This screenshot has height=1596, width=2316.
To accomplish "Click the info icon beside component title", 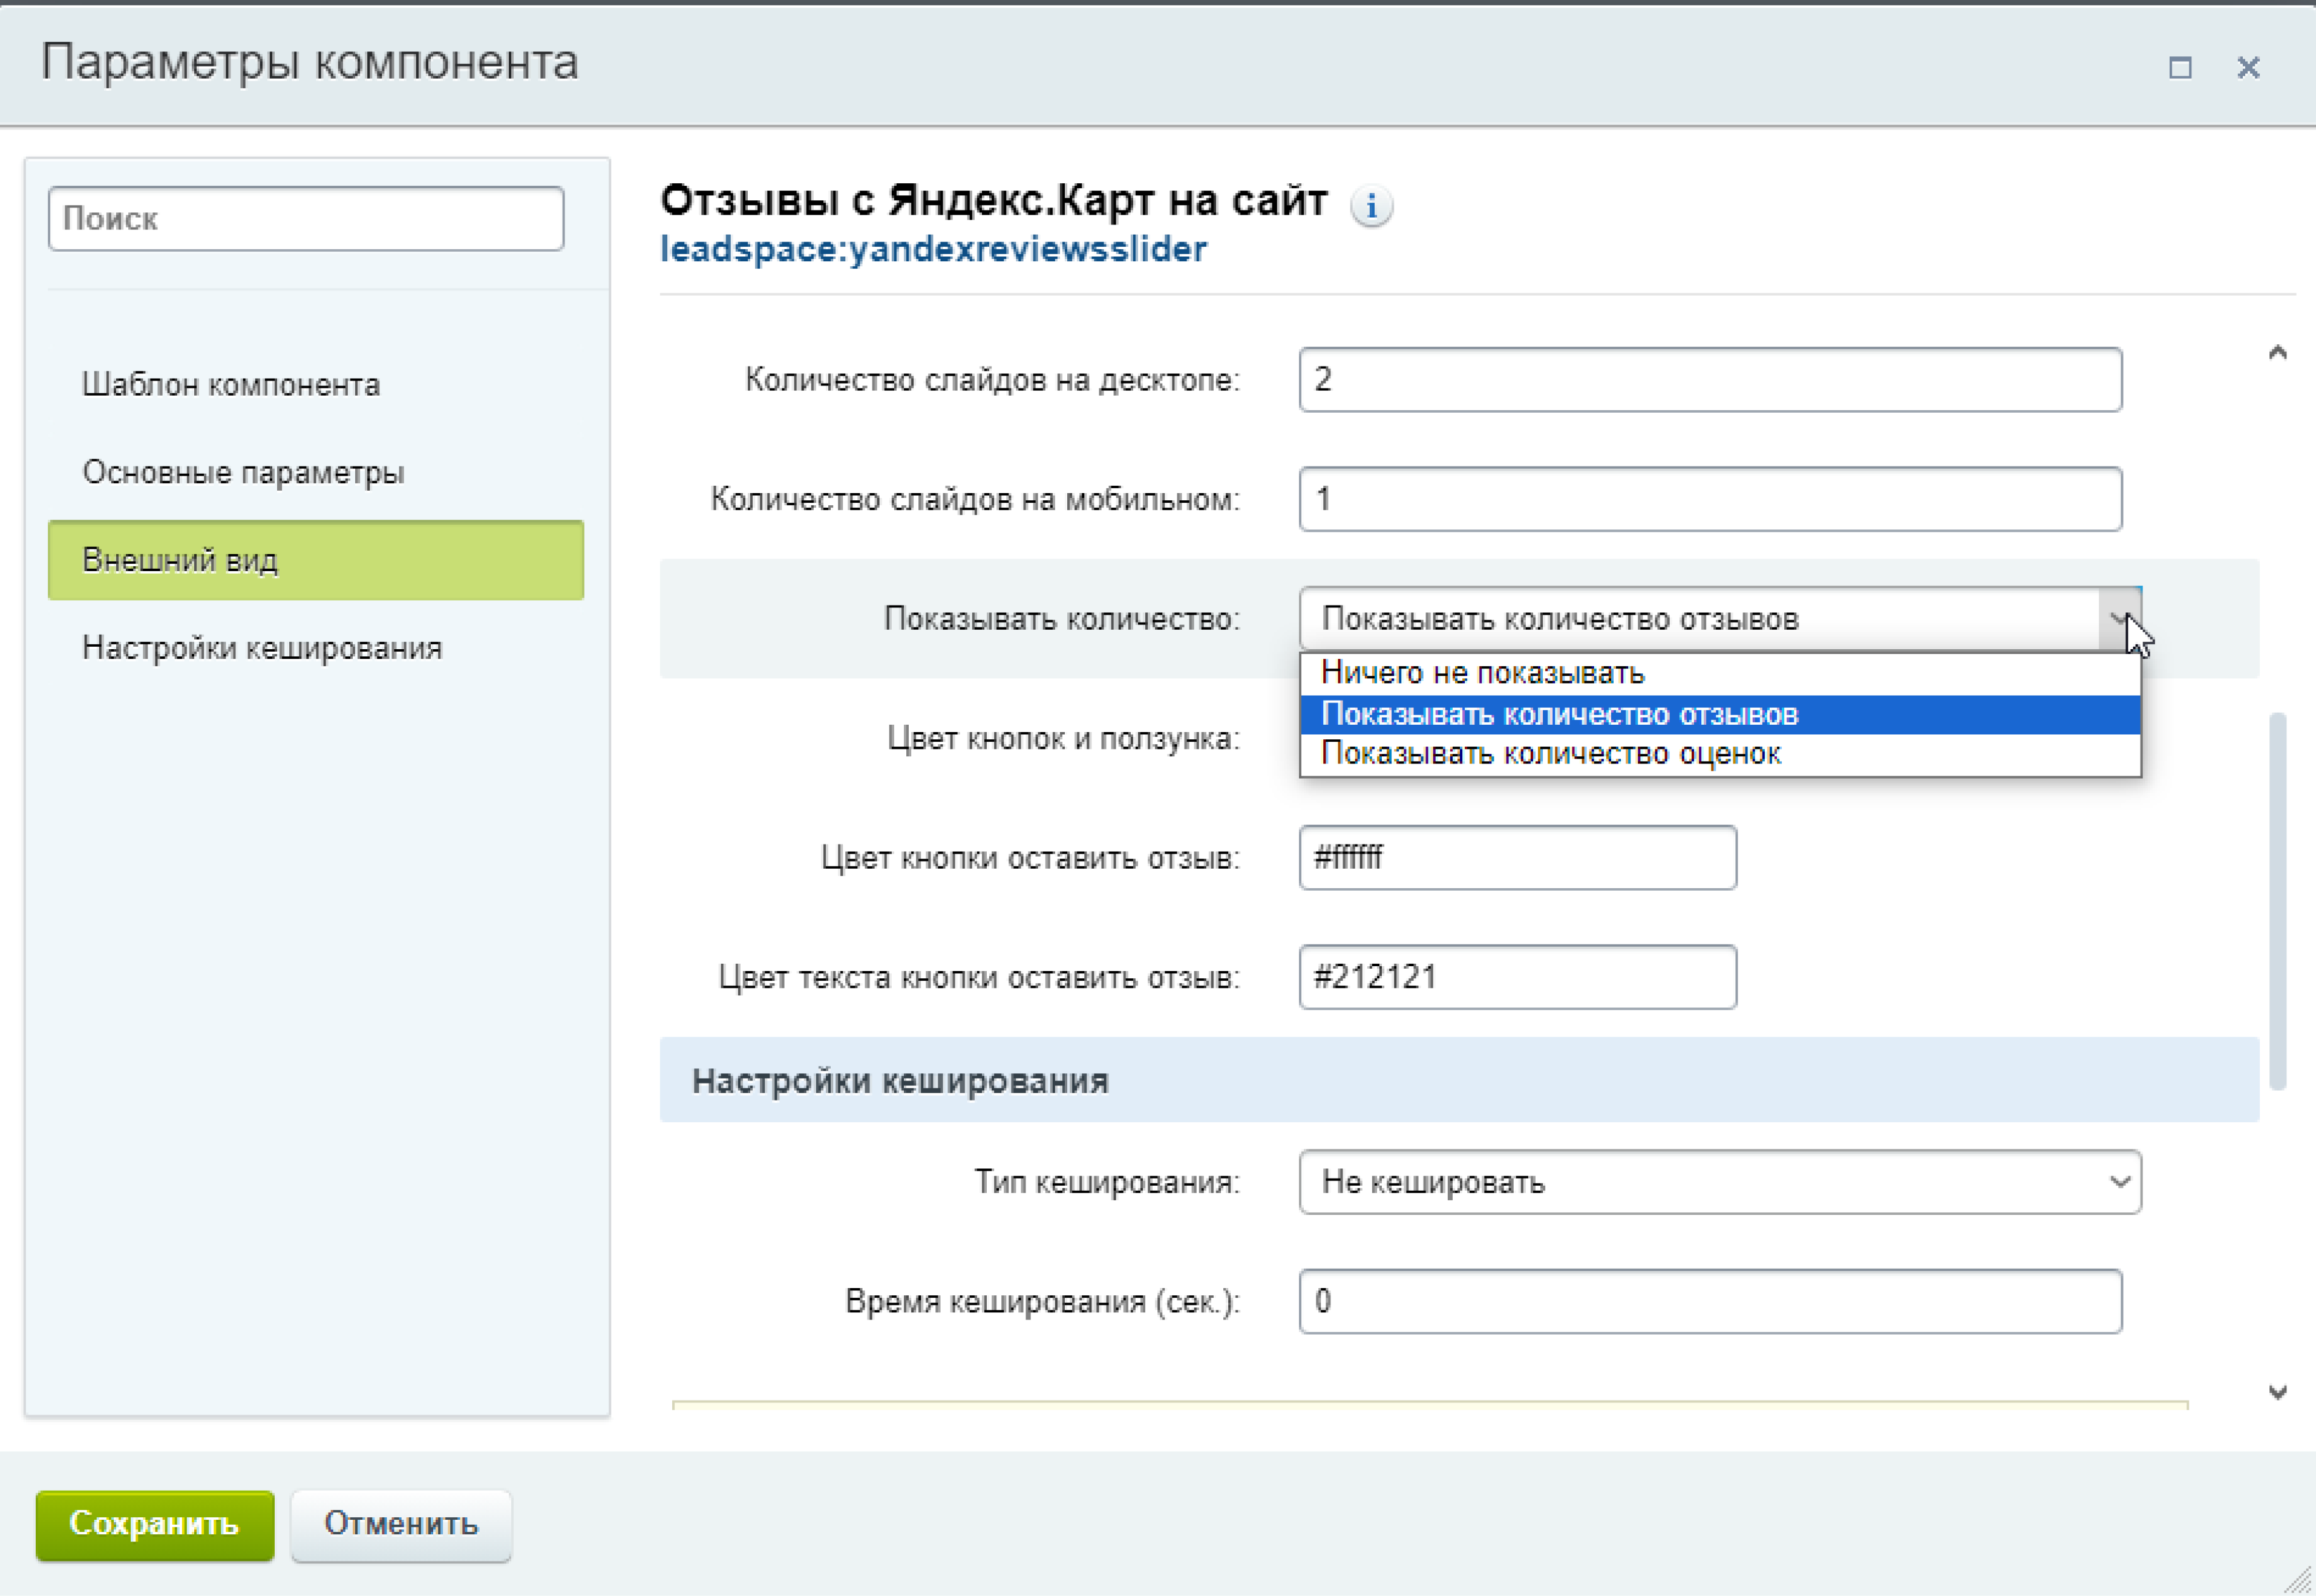I will click(1371, 206).
